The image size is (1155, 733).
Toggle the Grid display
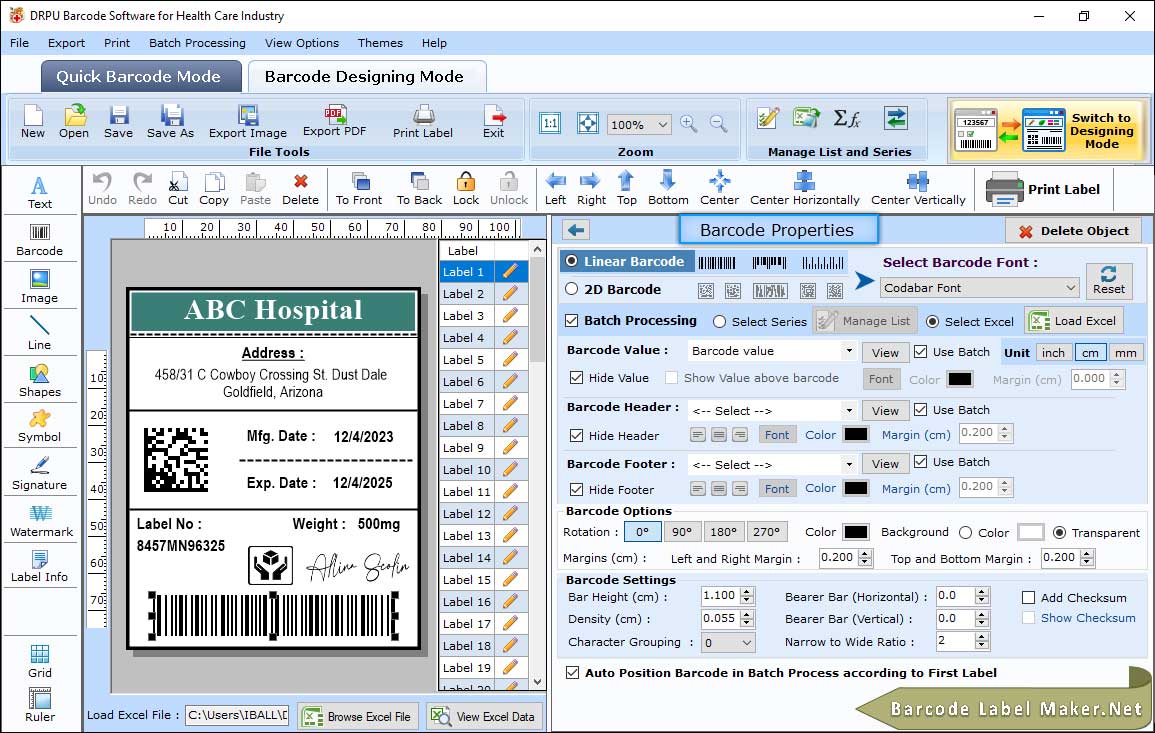pyautogui.click(x=40, y=662)
